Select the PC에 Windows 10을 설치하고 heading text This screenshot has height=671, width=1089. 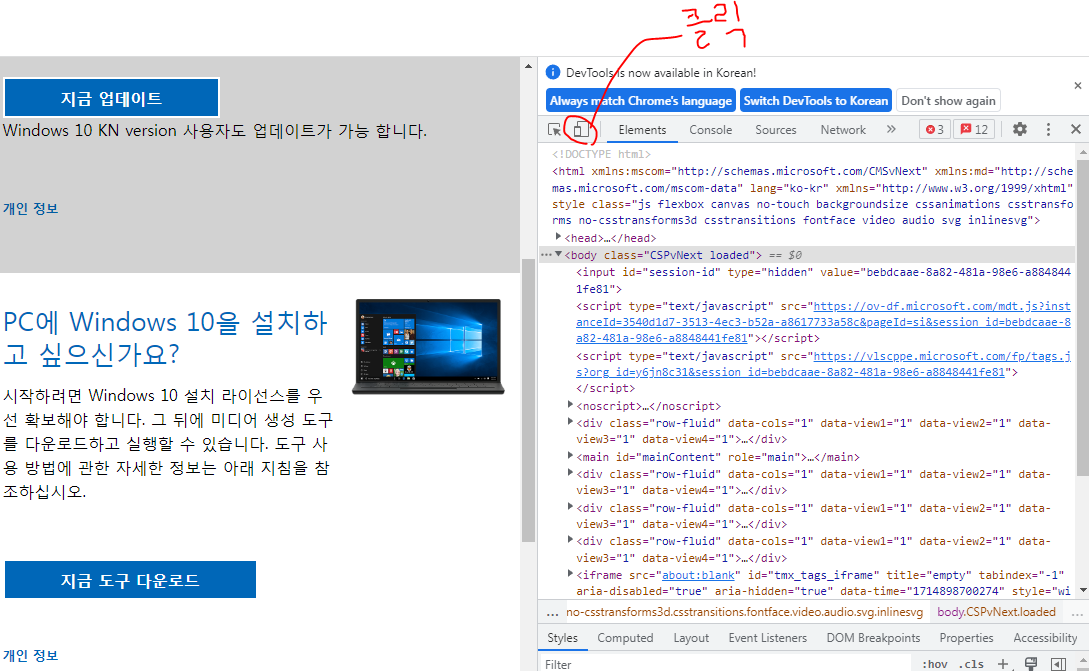pos(165,338)
